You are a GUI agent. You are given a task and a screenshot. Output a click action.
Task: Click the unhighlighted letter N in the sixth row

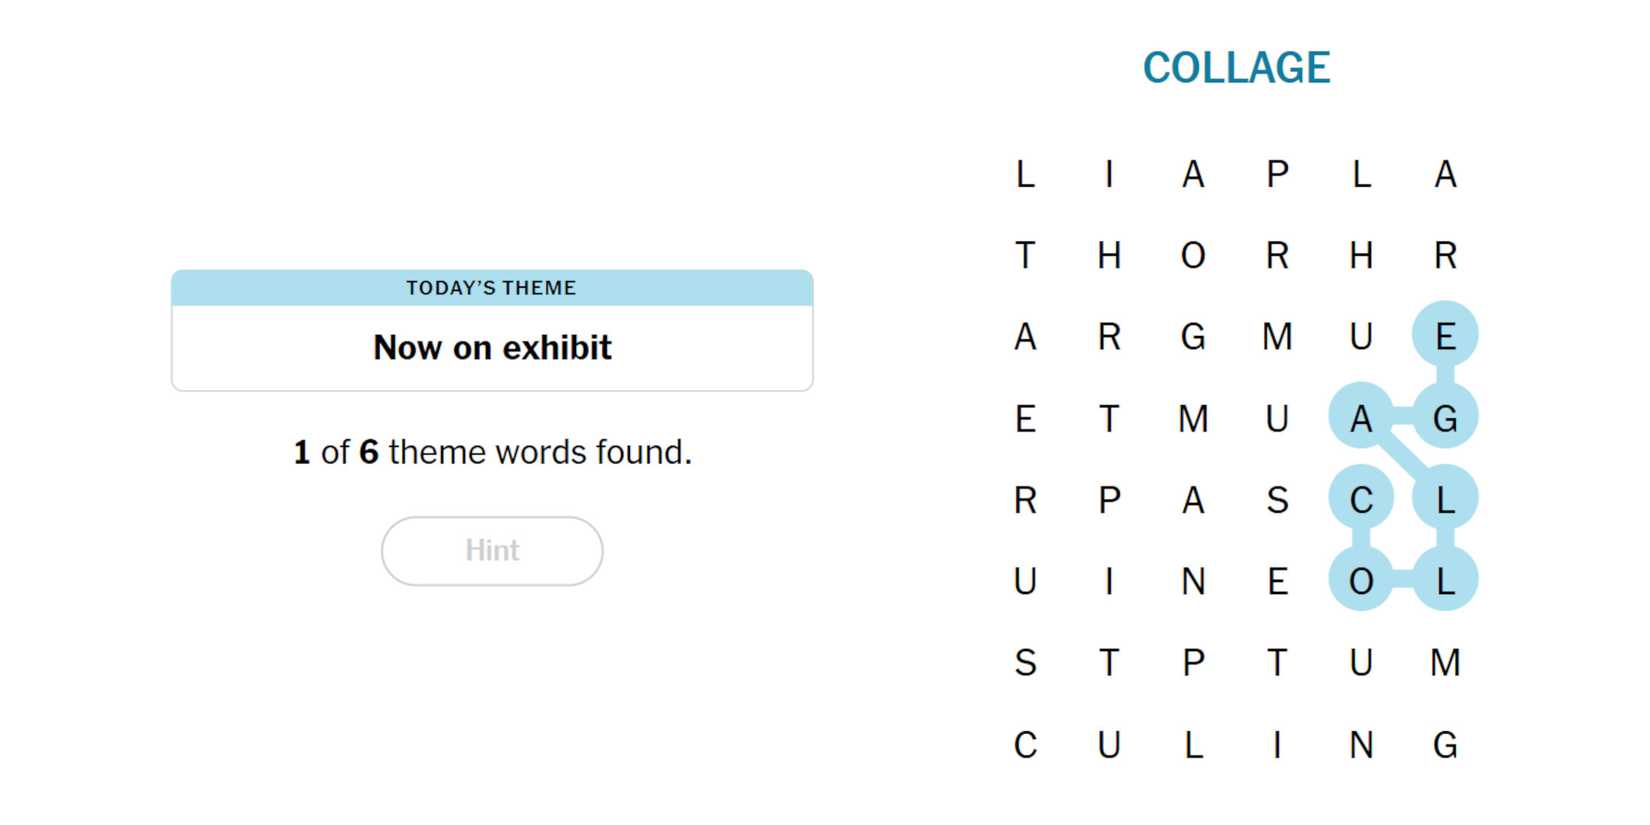pos(1193,581)
